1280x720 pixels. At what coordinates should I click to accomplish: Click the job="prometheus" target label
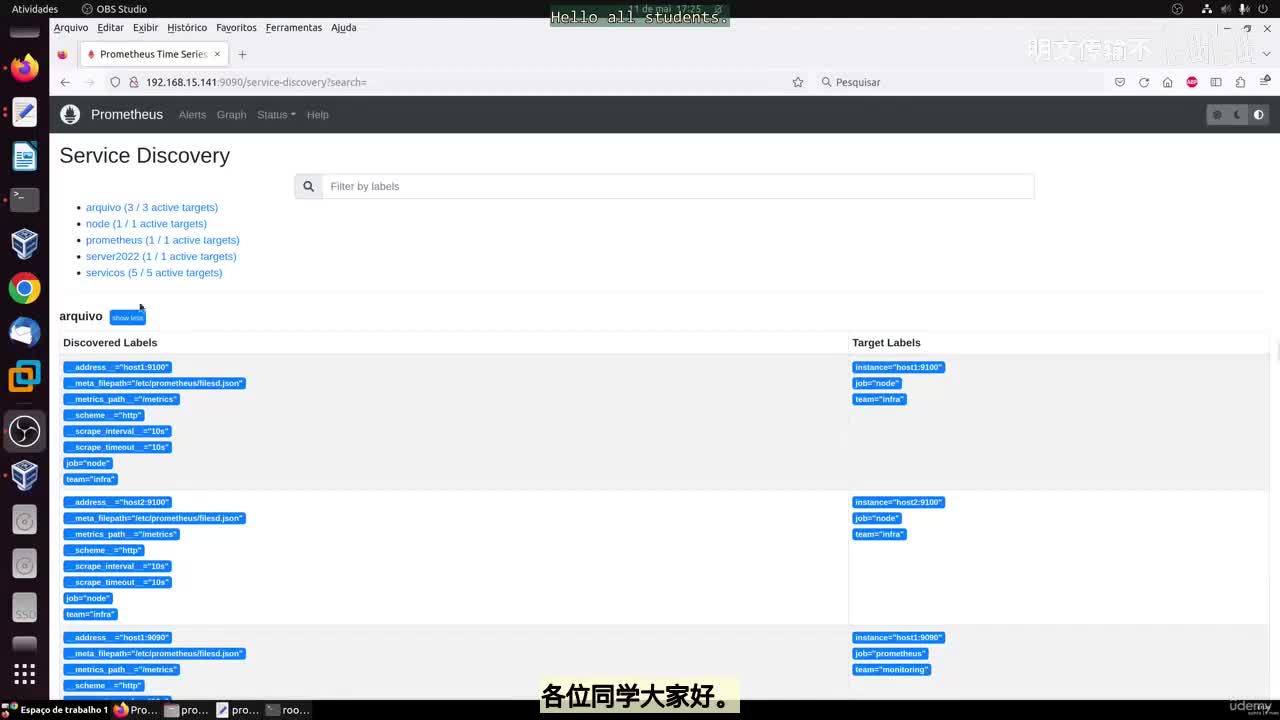pyautogui.click(x=890, y=654)
